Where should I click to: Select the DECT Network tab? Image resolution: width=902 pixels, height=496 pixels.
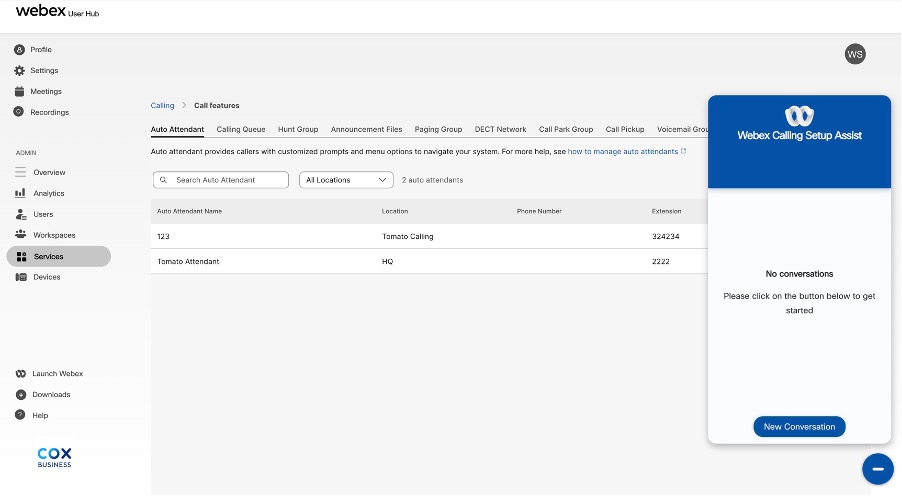(x=500, y=129)
